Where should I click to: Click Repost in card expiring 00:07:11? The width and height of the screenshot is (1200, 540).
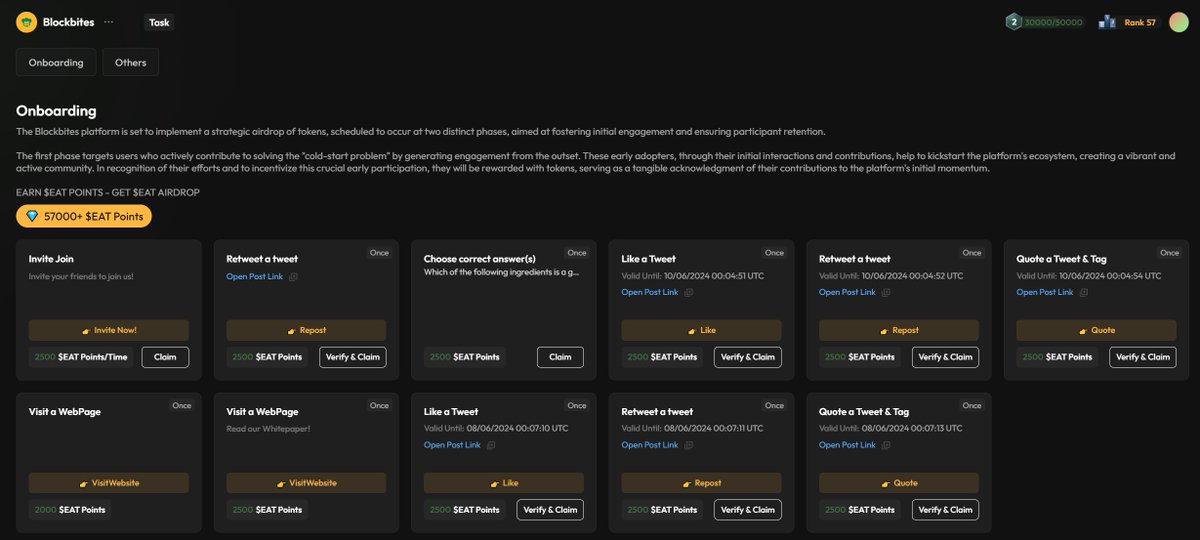tap(701, 483)
